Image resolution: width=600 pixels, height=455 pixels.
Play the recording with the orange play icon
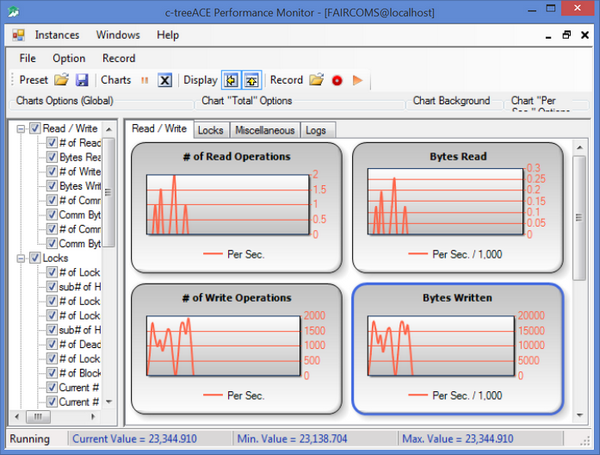[357, 80]
